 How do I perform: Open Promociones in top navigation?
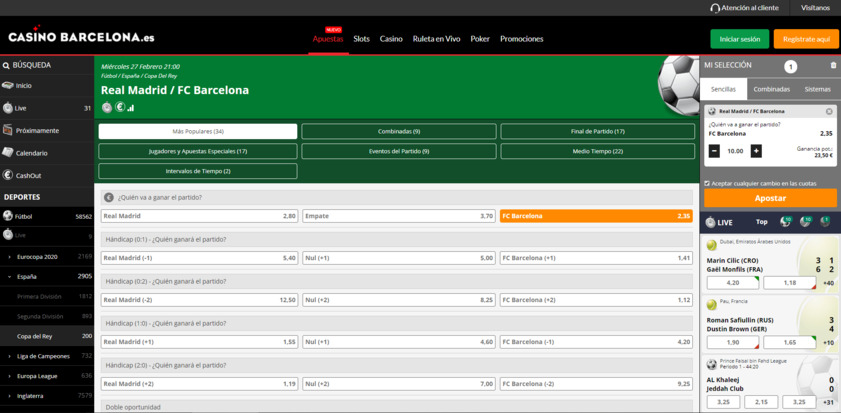tap(521, 39)
